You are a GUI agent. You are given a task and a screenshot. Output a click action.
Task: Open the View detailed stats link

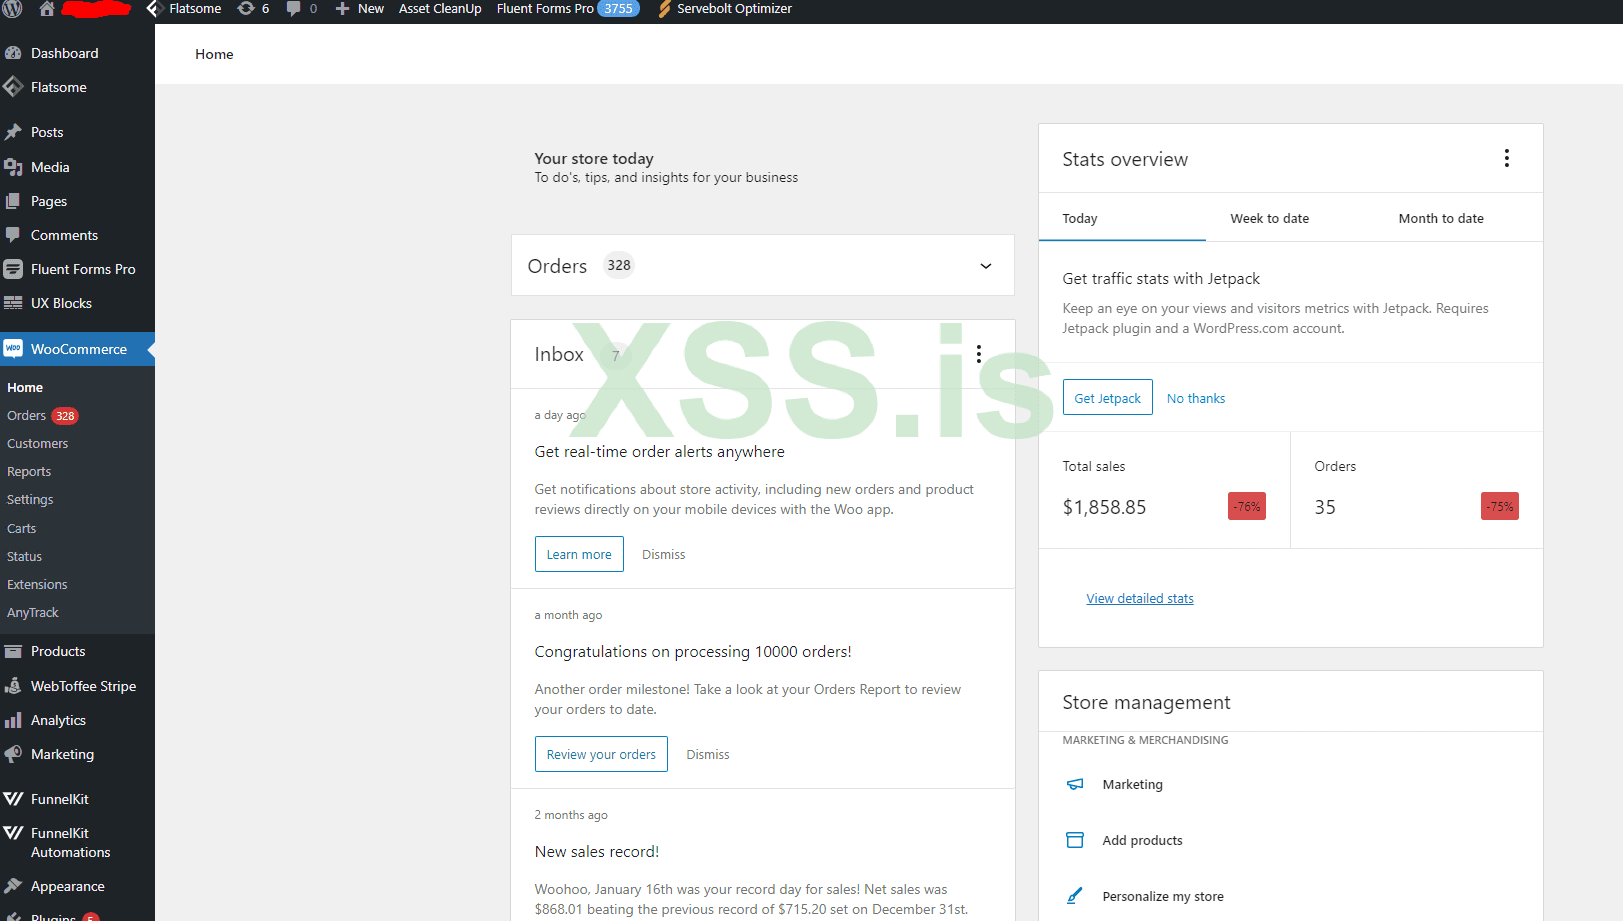pos(1140,598)
